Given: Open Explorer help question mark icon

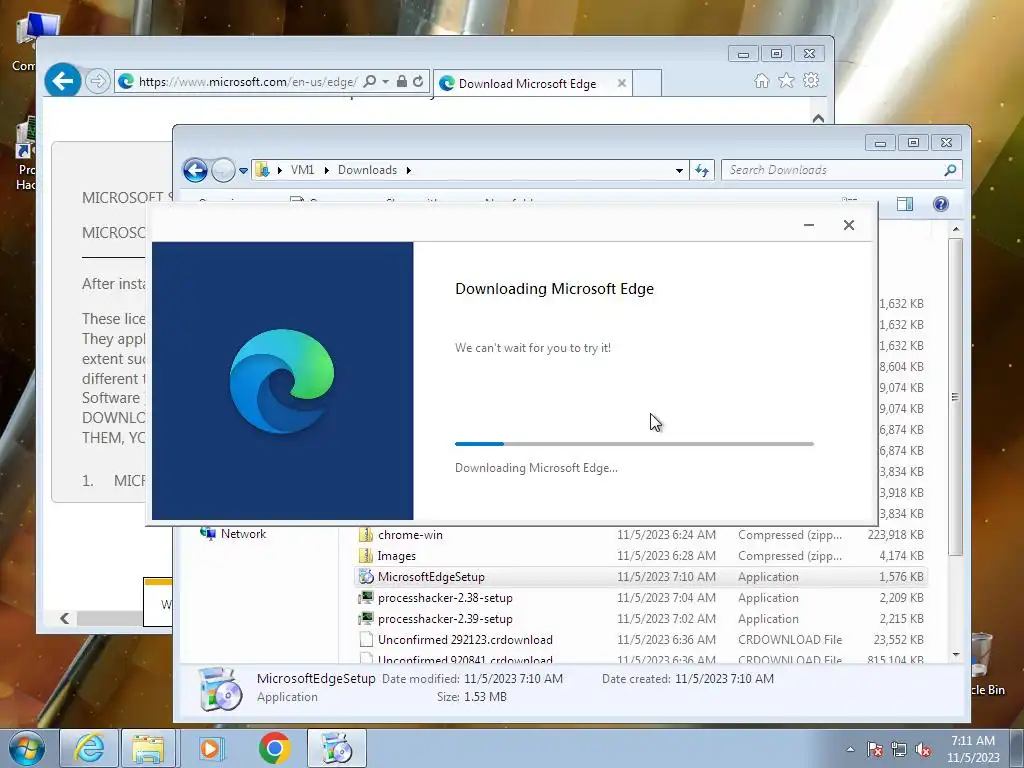Looking at the screenshot, I should [940, 204].
